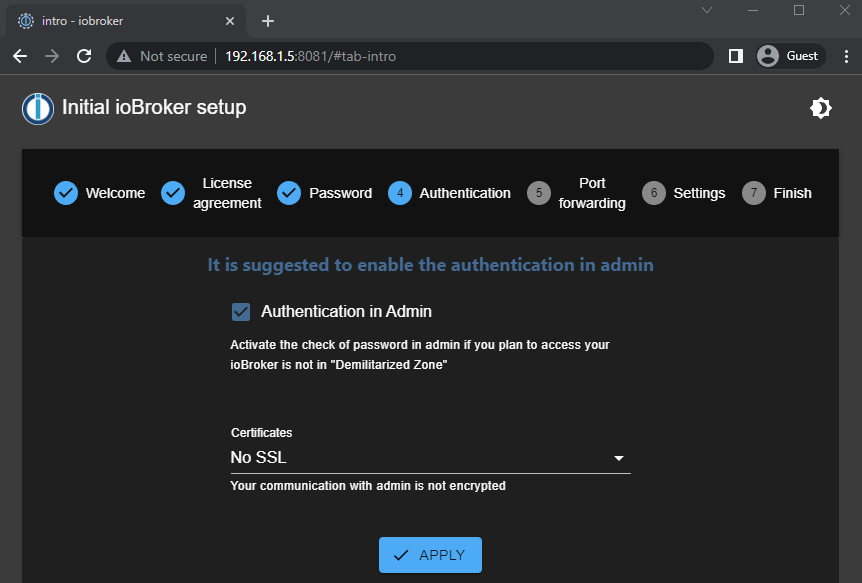This screenshot has height=583, width=862.
Task: Select the intro - iobroker browser tab
Action: 120,21
